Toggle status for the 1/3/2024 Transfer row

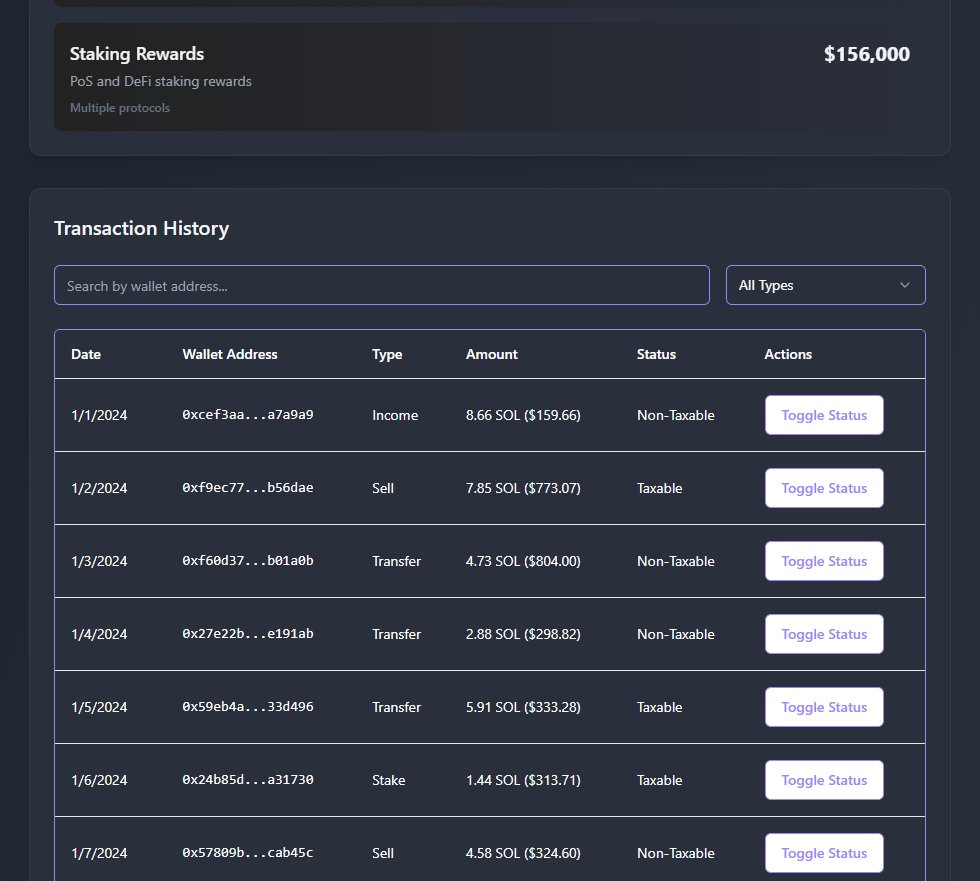point(823,561)
